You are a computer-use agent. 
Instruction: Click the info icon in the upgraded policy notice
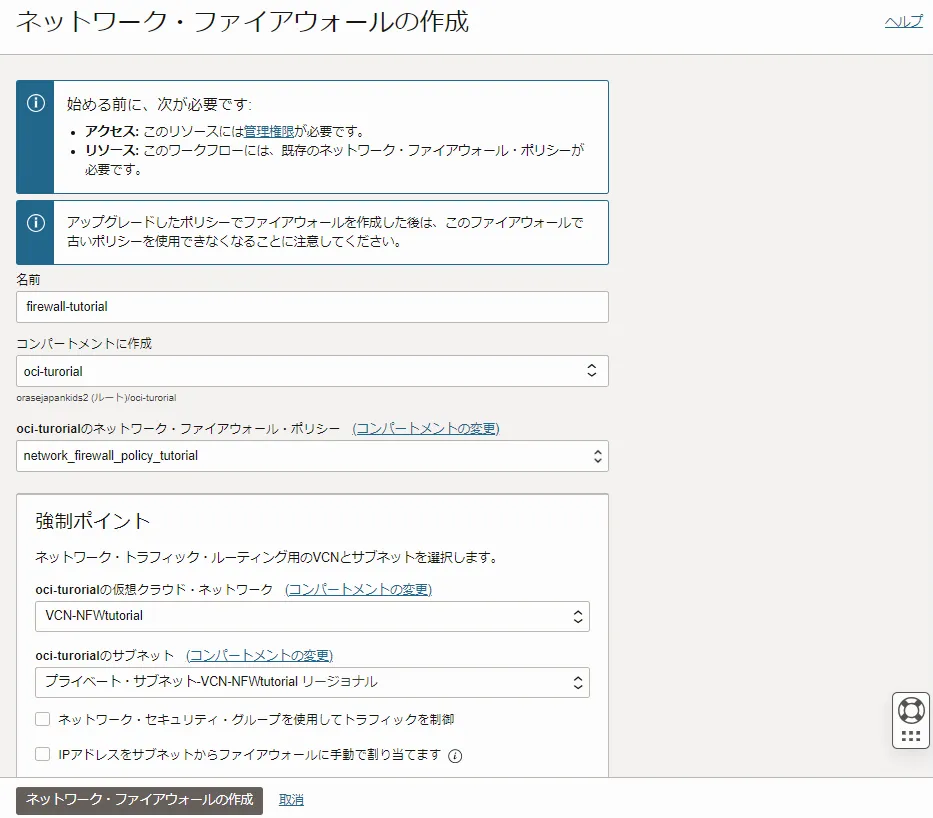coord(35,223)
